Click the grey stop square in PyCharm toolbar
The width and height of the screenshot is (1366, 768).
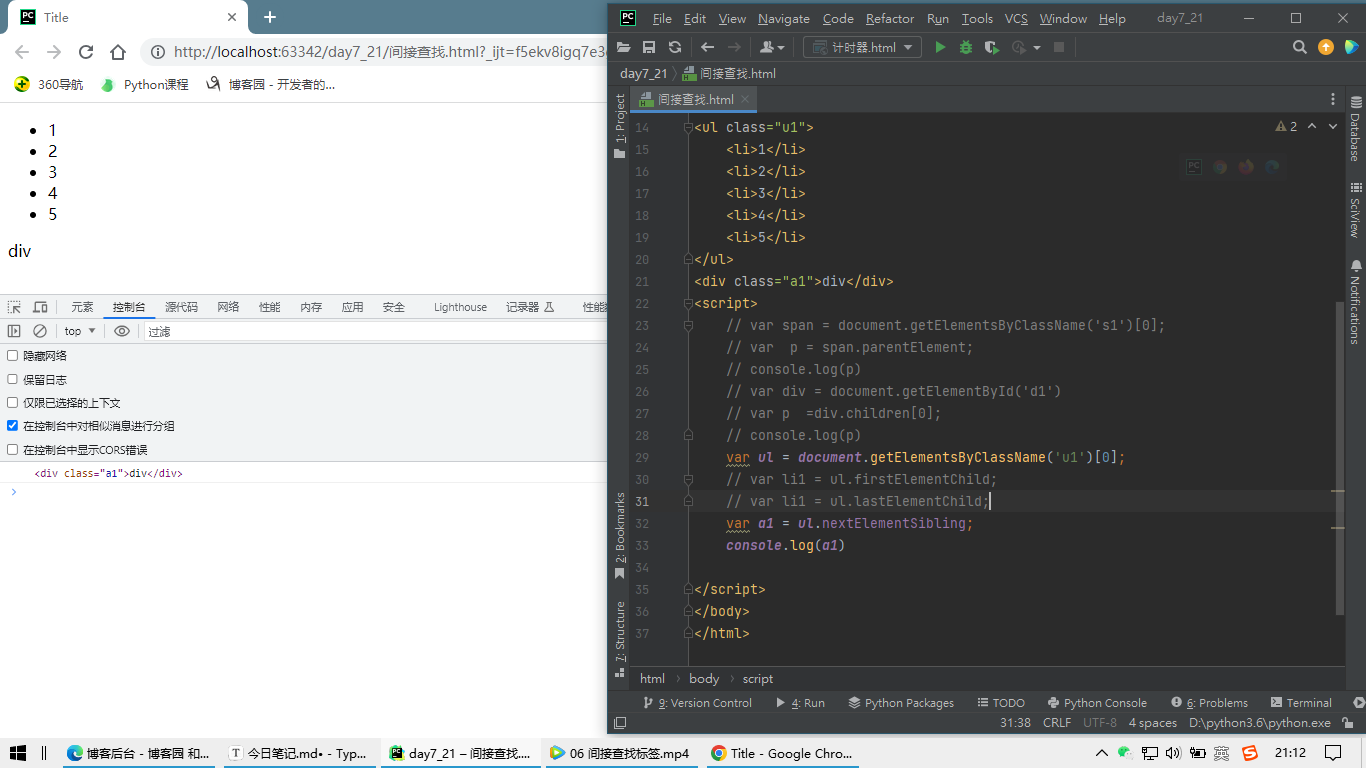pos(1059,47)
